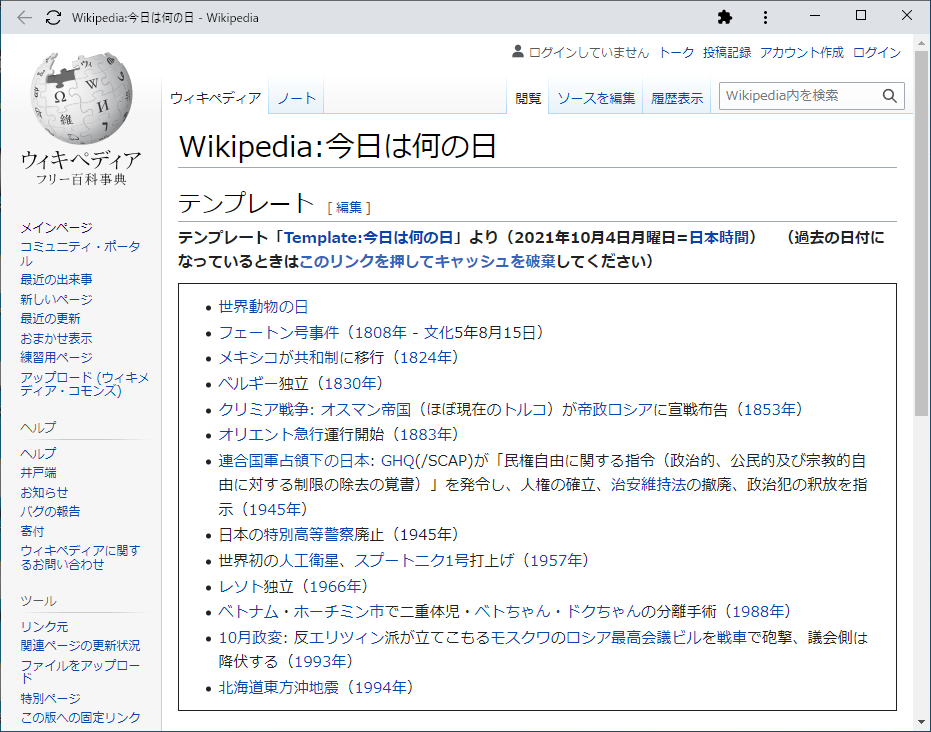Click the user silhouette icon
The image size is (931, 732).
[x=518, y=52]
